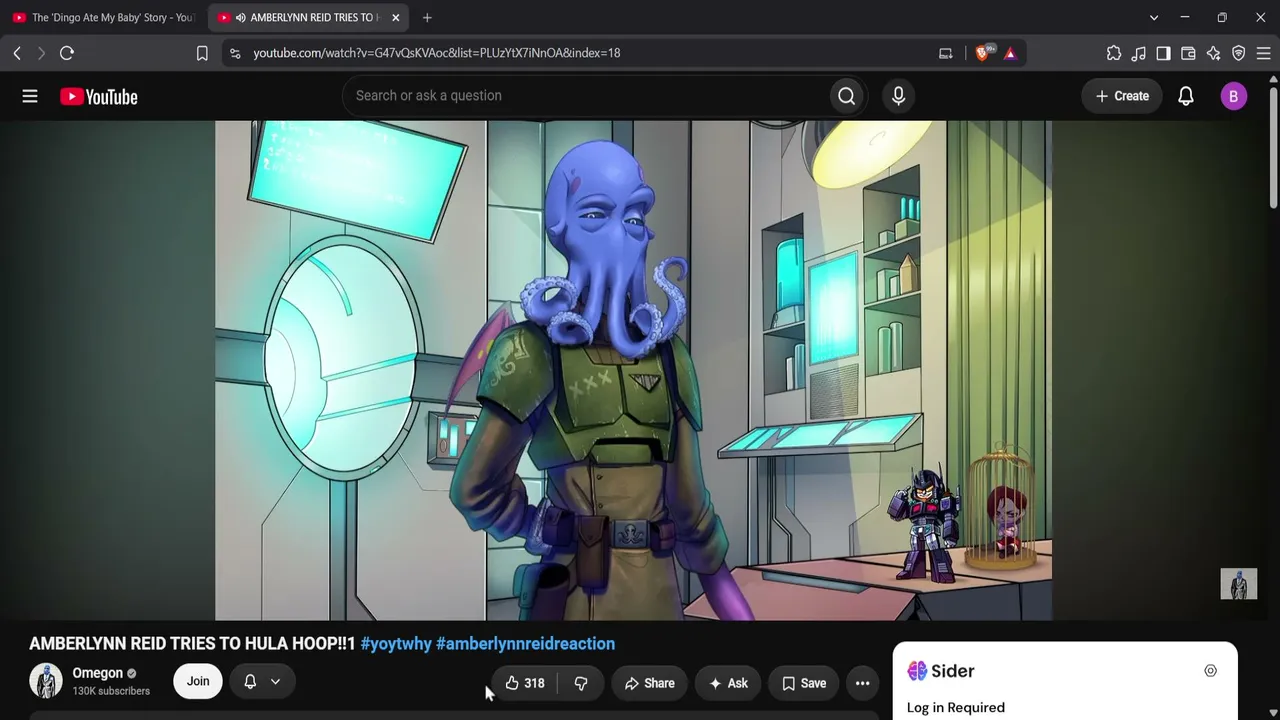Open the media control music-note icon
The height and width of the screenshot is (720, 1280).
[1139, 53]
